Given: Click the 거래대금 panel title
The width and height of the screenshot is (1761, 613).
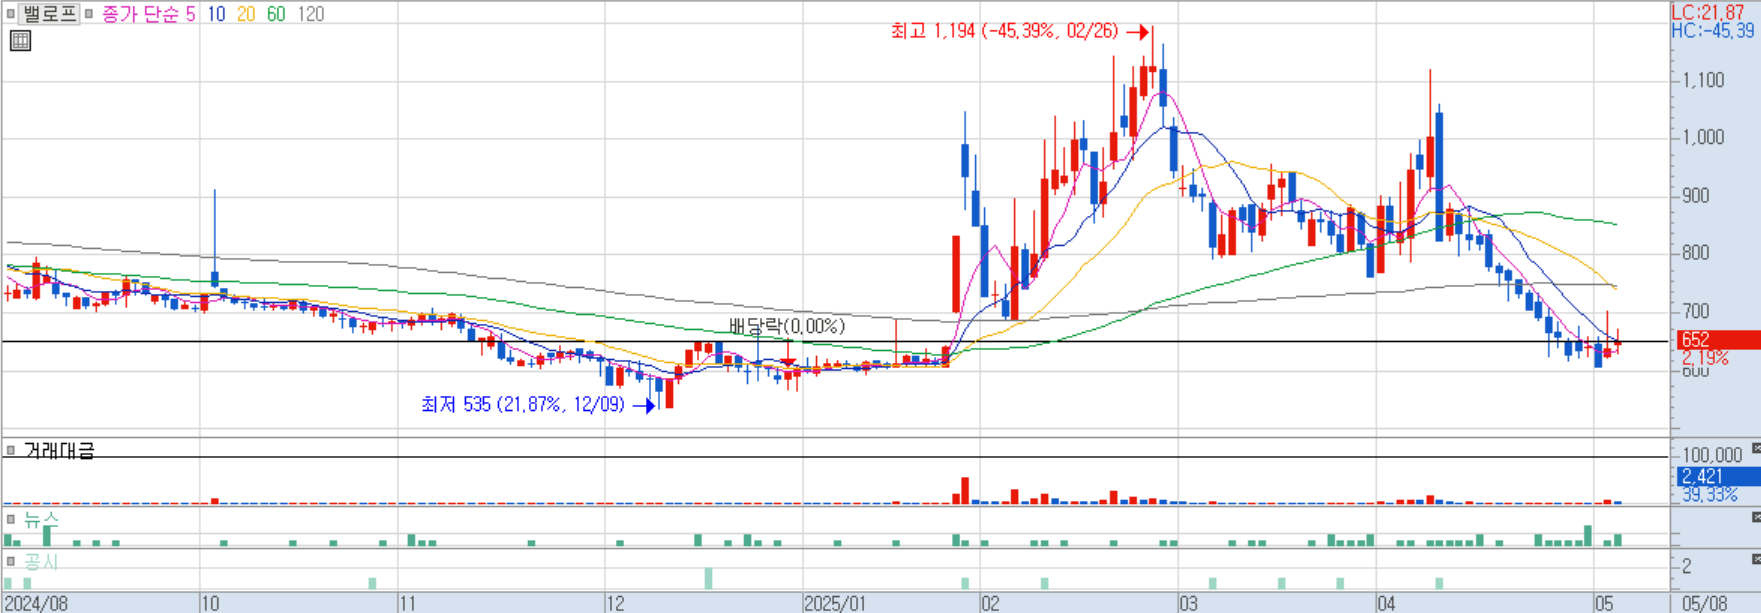Looking at the screenshot, I should click(x=59, y=450).
